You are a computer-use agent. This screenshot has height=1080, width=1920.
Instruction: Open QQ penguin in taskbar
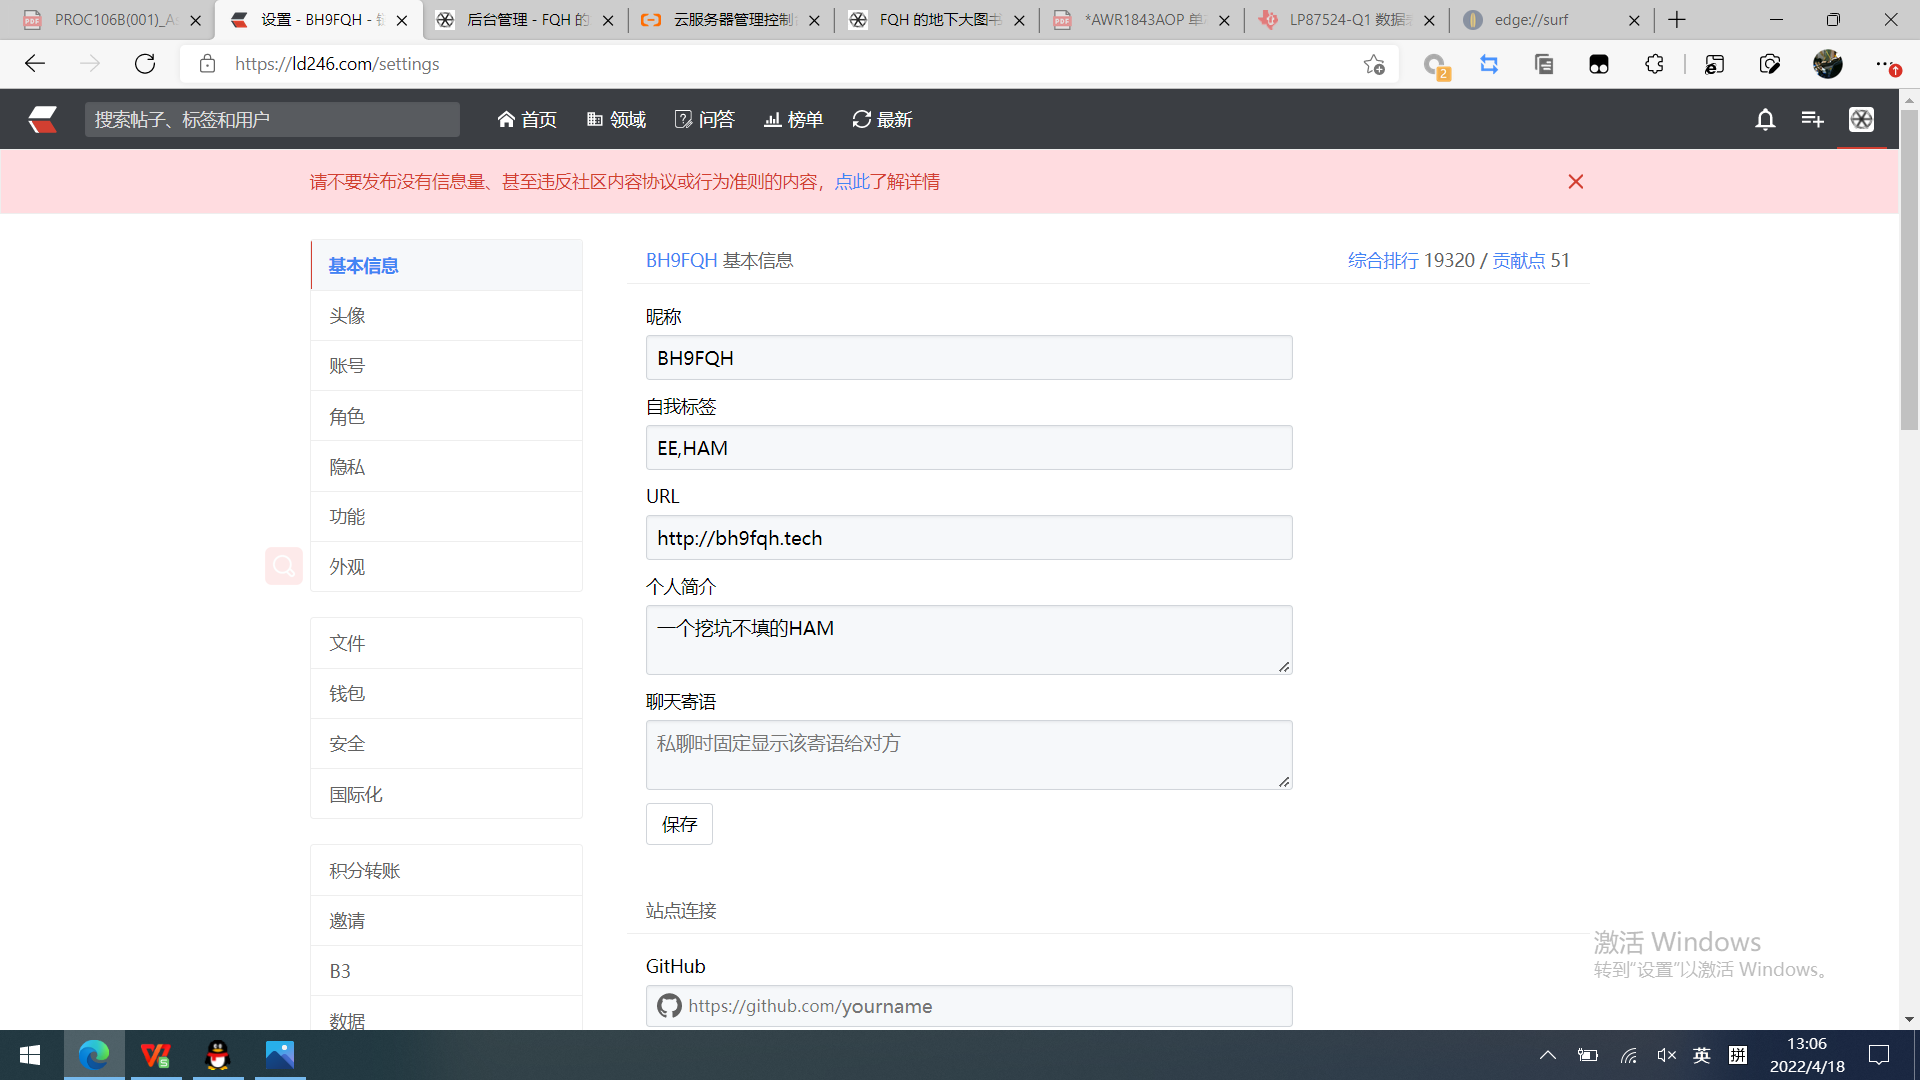(x=217, y=1055)
